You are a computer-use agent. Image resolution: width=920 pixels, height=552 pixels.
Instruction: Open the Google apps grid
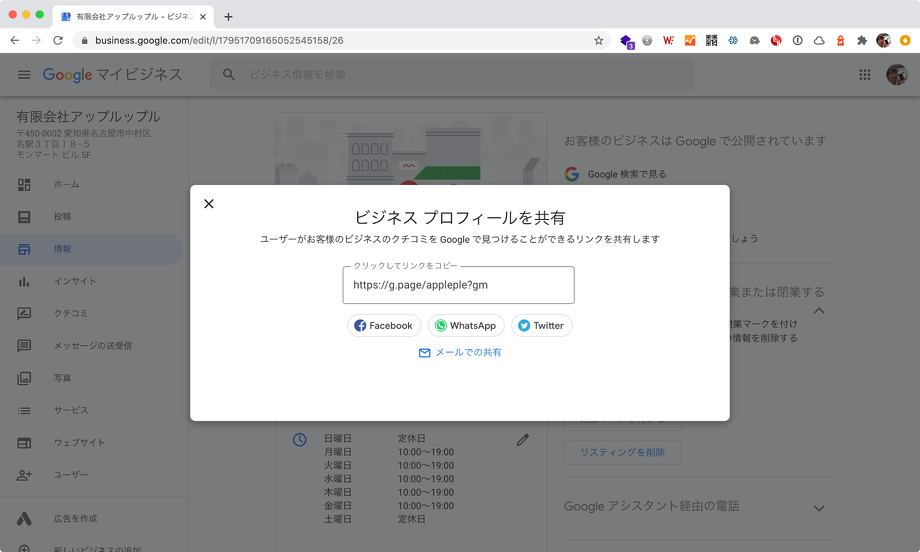[865, 75]
